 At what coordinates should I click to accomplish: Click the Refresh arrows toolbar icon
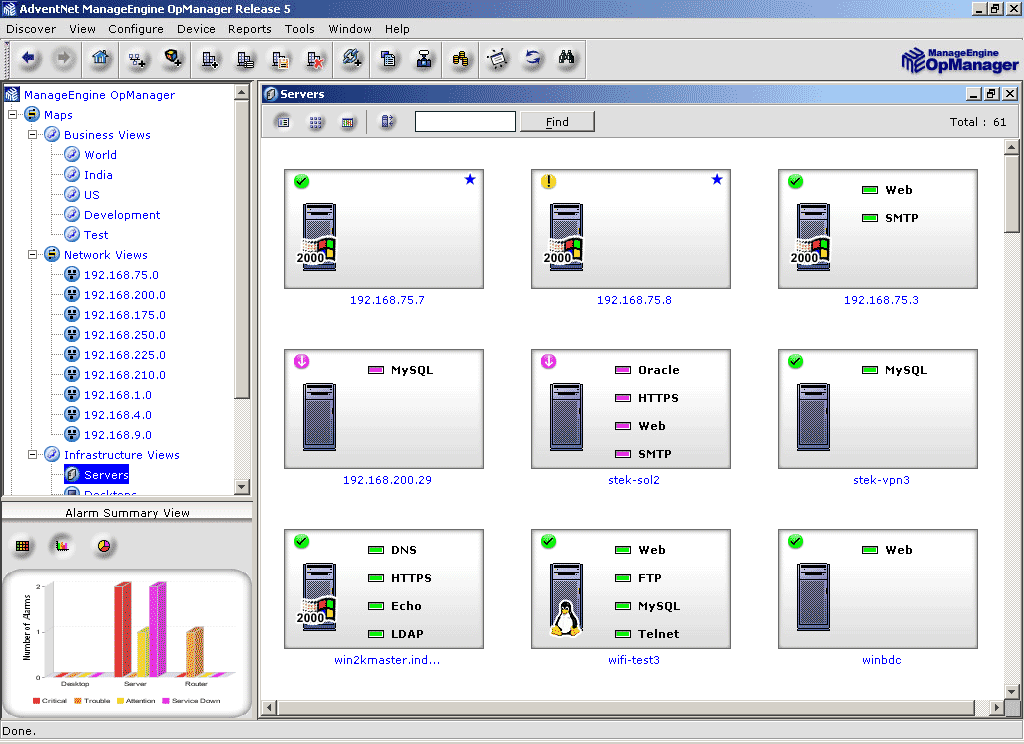(x=533, y=58)
